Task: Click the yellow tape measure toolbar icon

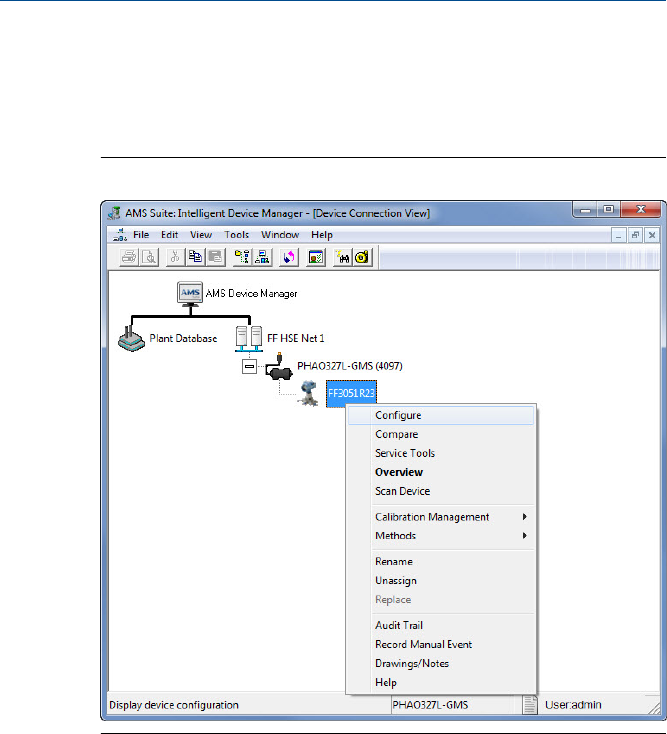Action: click(362, 257)
